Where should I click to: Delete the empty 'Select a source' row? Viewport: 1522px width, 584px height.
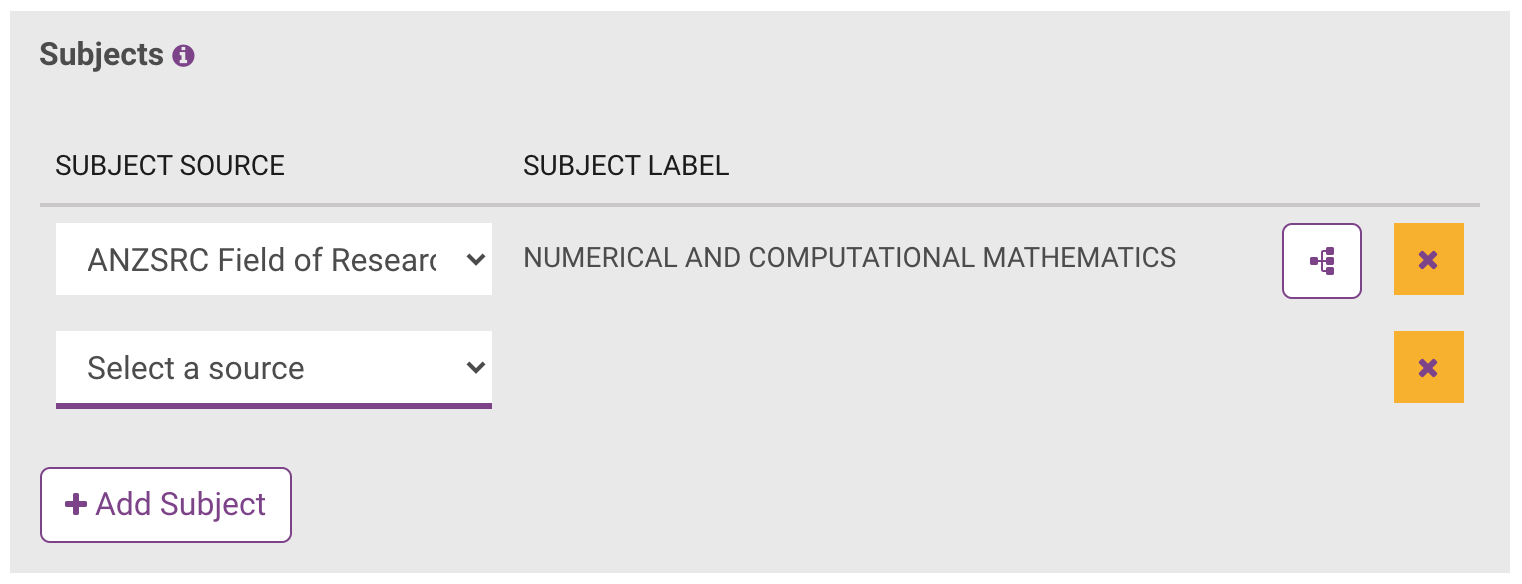pos(1428,368)
